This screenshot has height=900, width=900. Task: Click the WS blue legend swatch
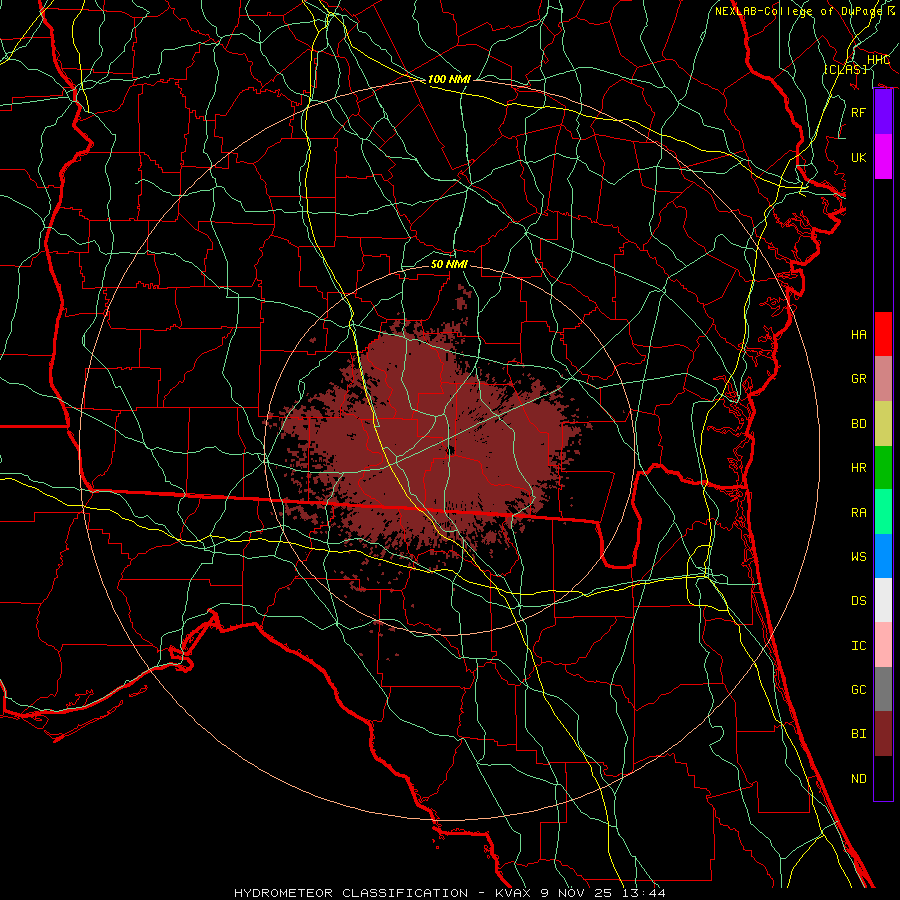[x=883, y=556]
